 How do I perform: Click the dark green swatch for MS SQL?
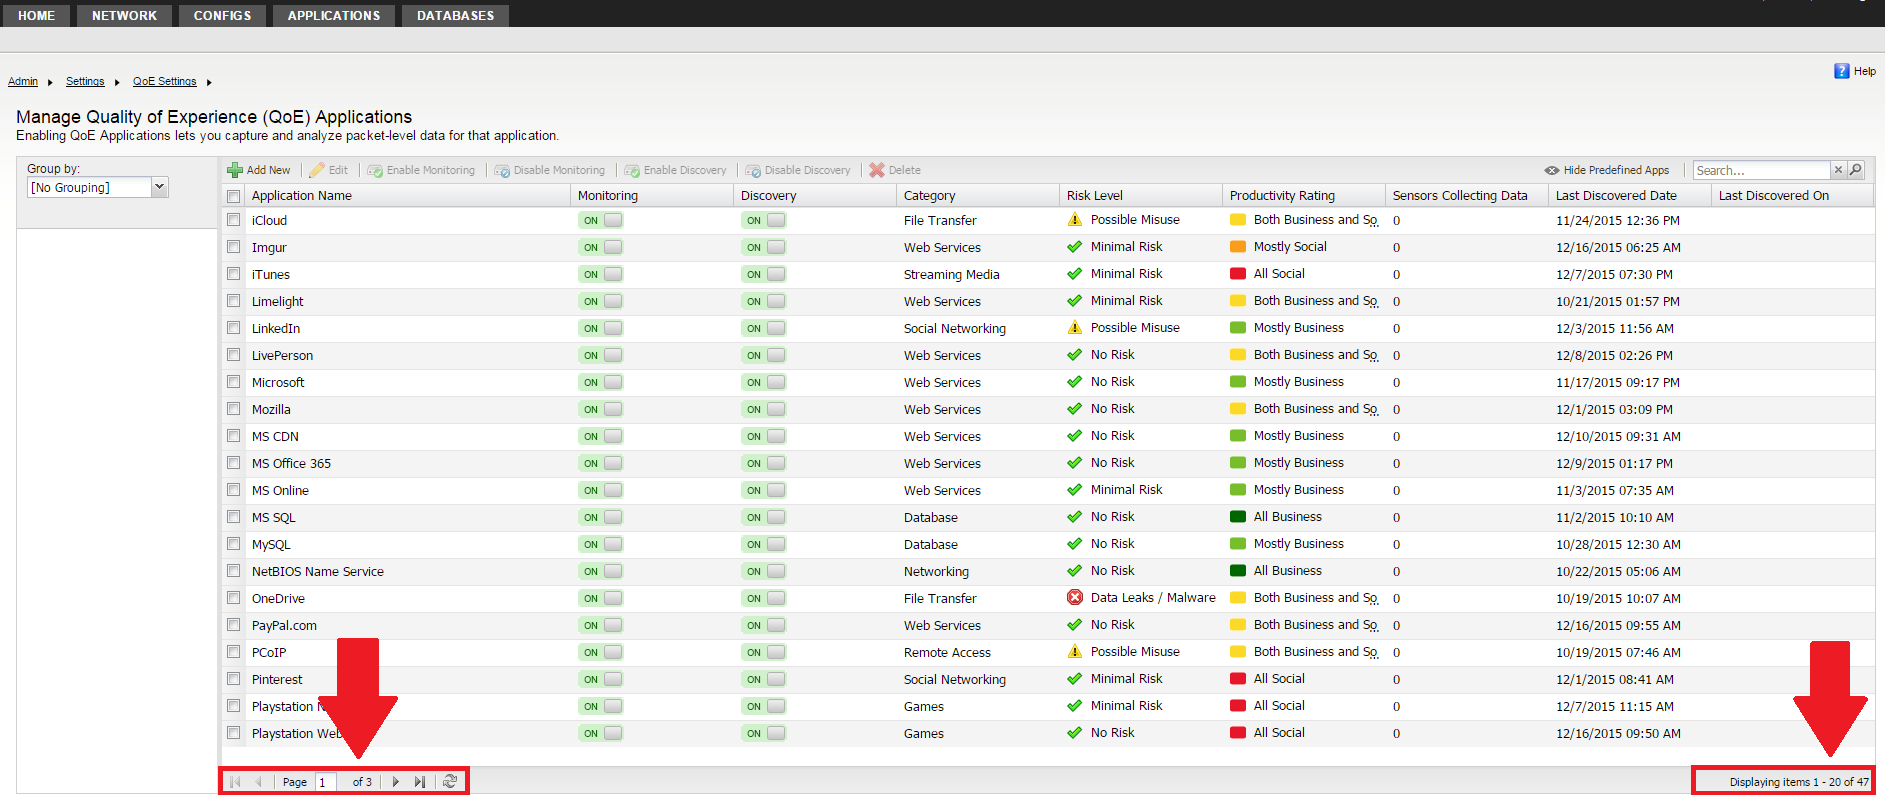1238,517
